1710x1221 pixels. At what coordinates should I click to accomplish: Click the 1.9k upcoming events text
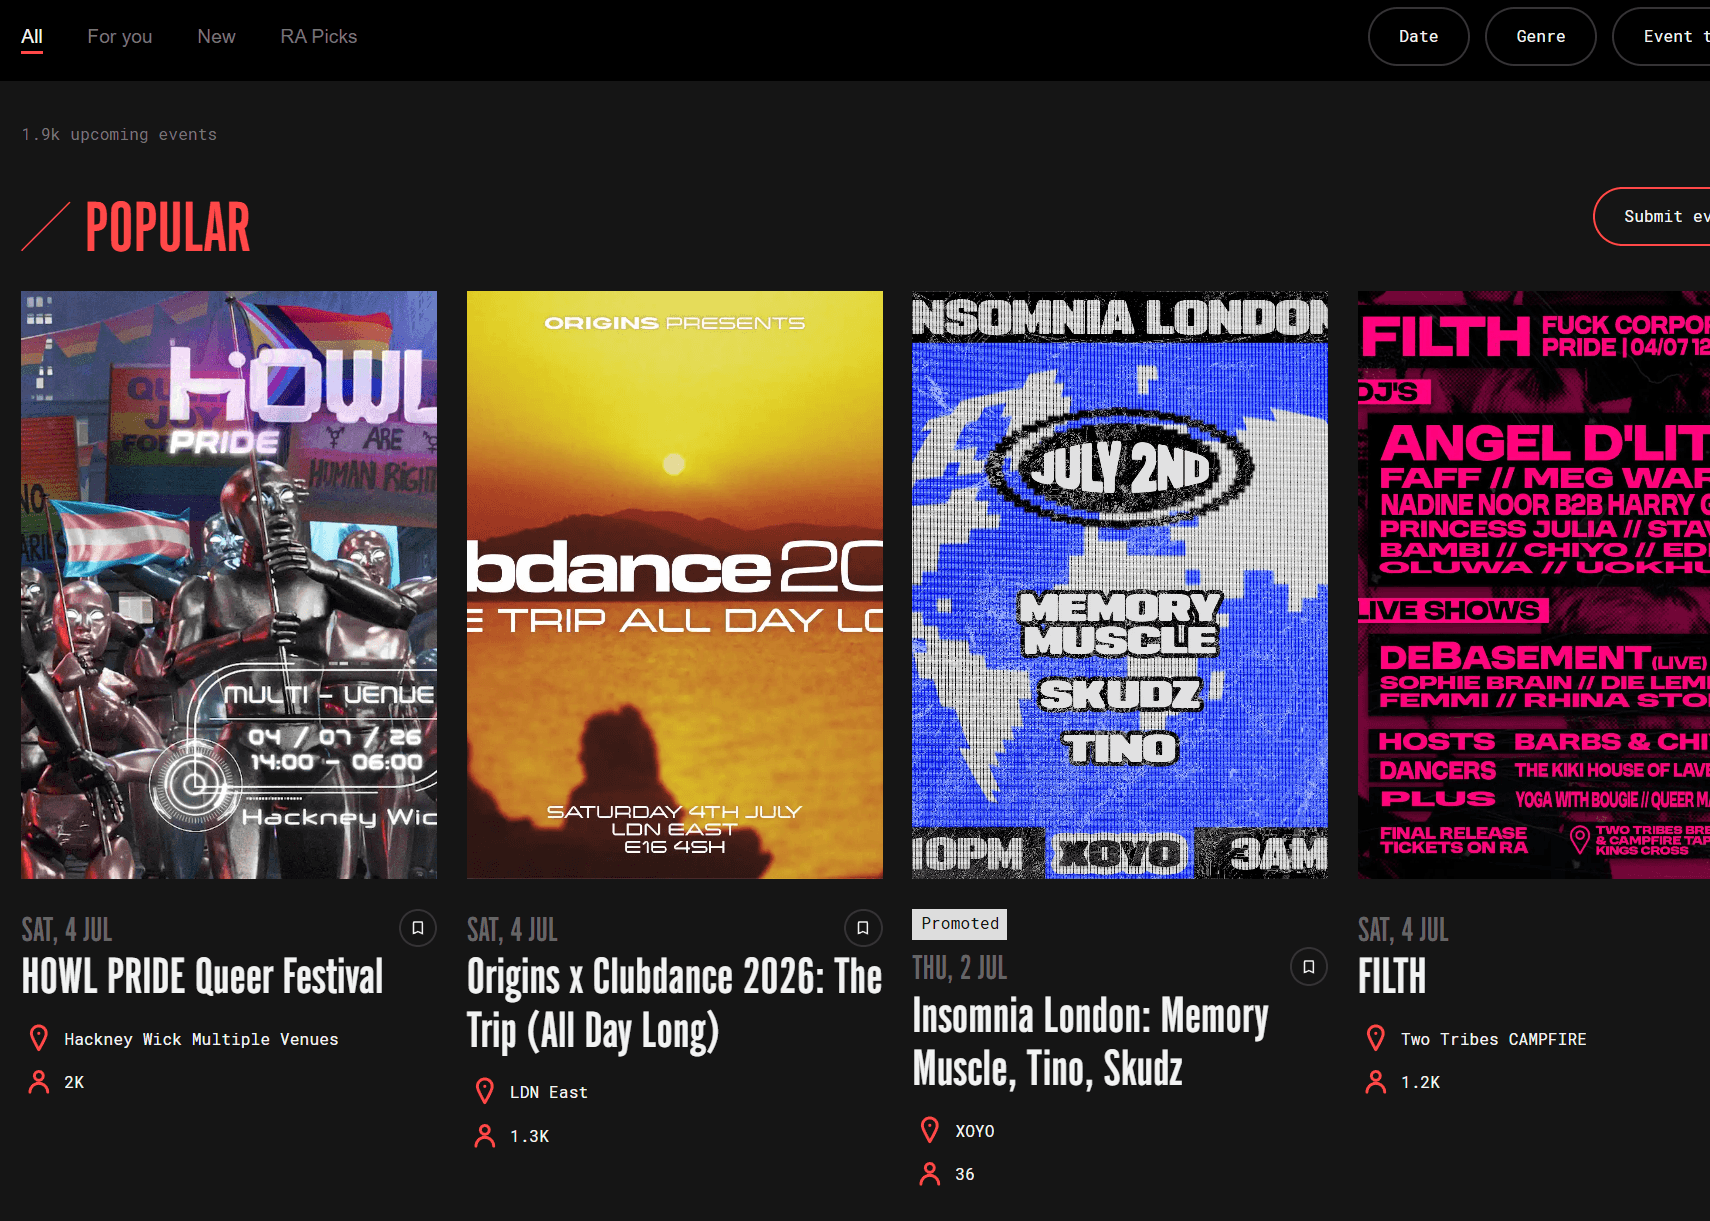click(x=119, y=134)
